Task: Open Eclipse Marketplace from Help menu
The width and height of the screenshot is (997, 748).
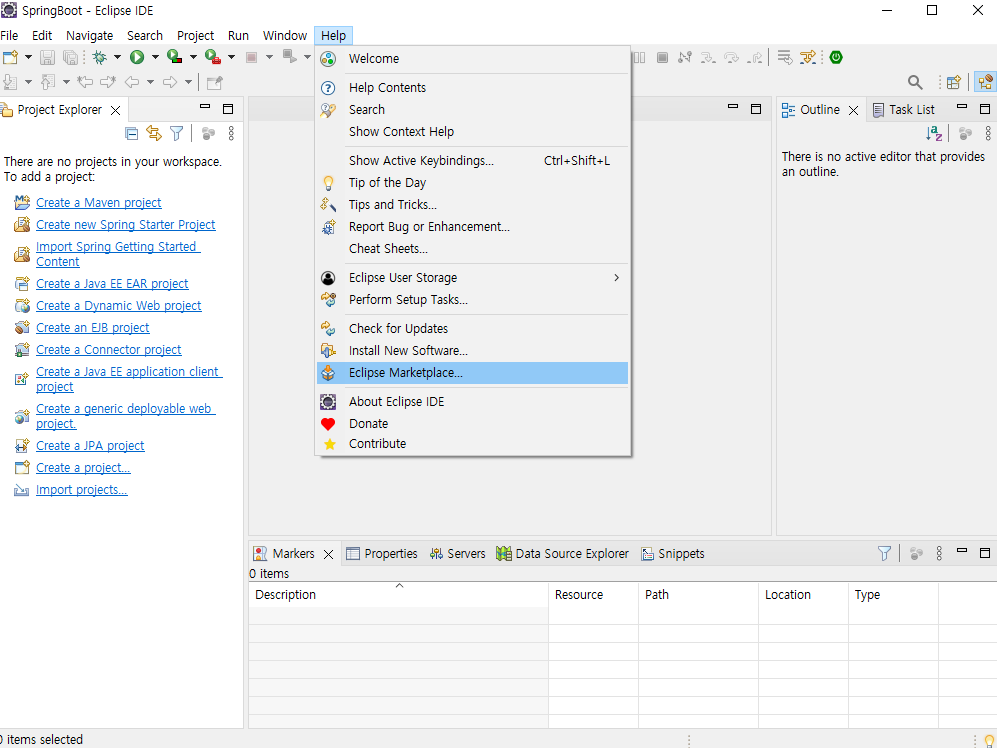Action: tap(472, 373)
